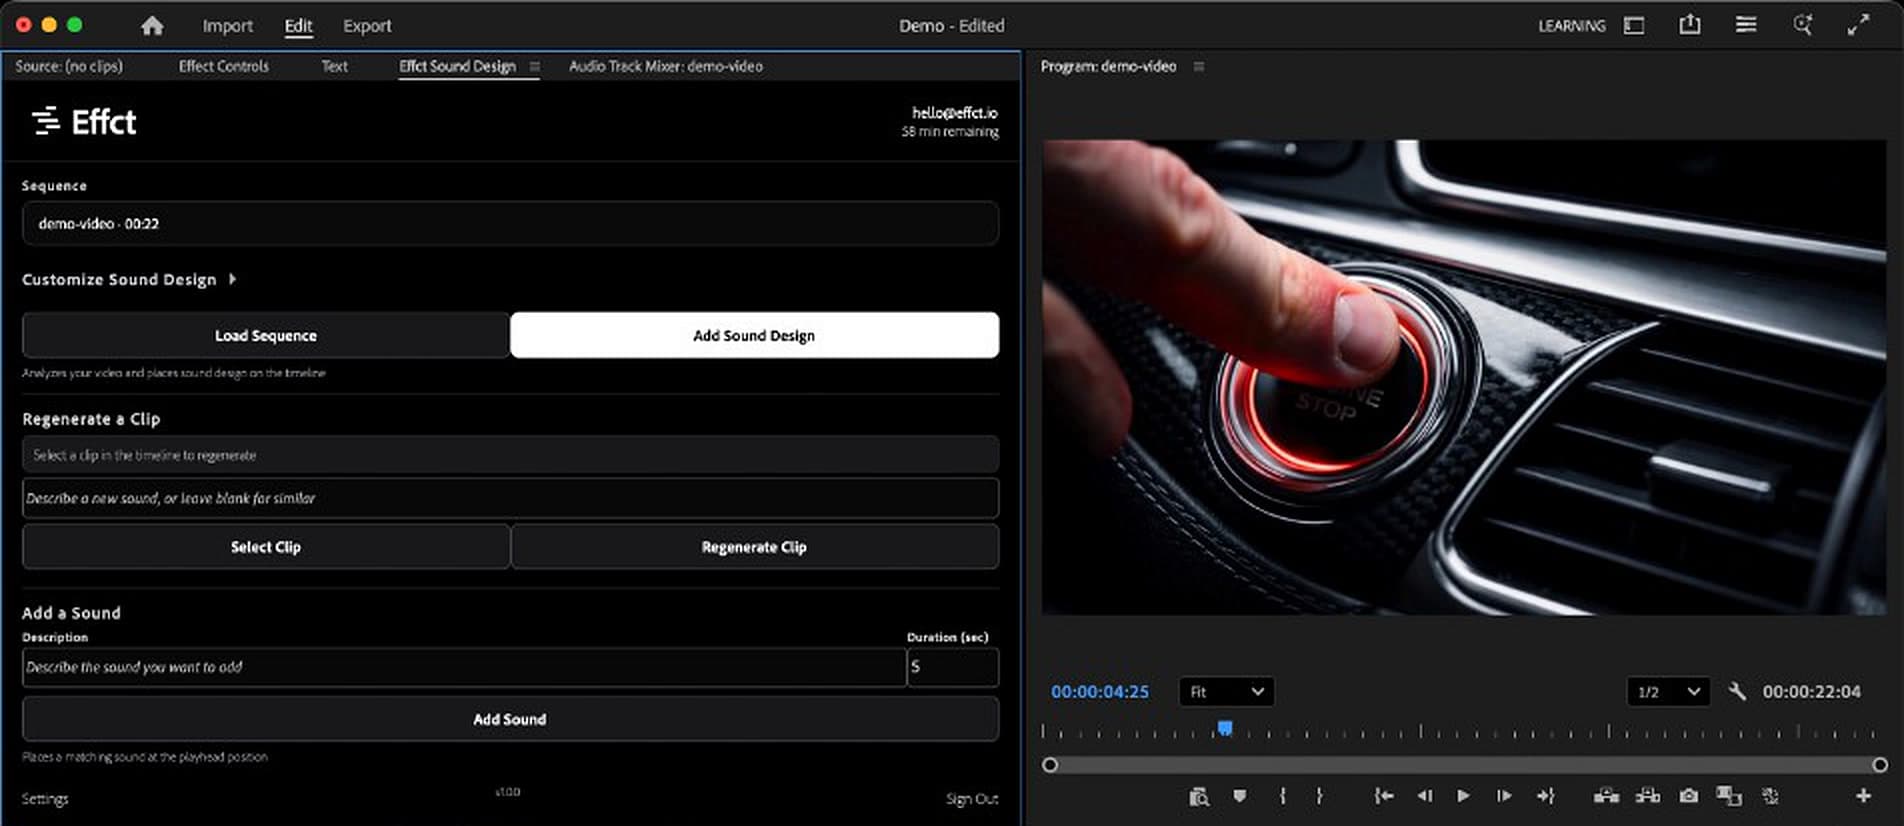Step forward one frame
The image size is (1904, 826).
click(1503, 796)
